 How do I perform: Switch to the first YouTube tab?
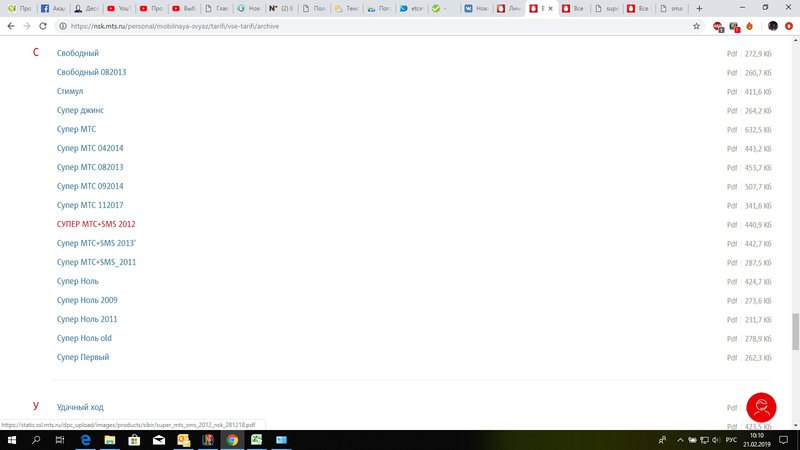(x=118, y=8)
